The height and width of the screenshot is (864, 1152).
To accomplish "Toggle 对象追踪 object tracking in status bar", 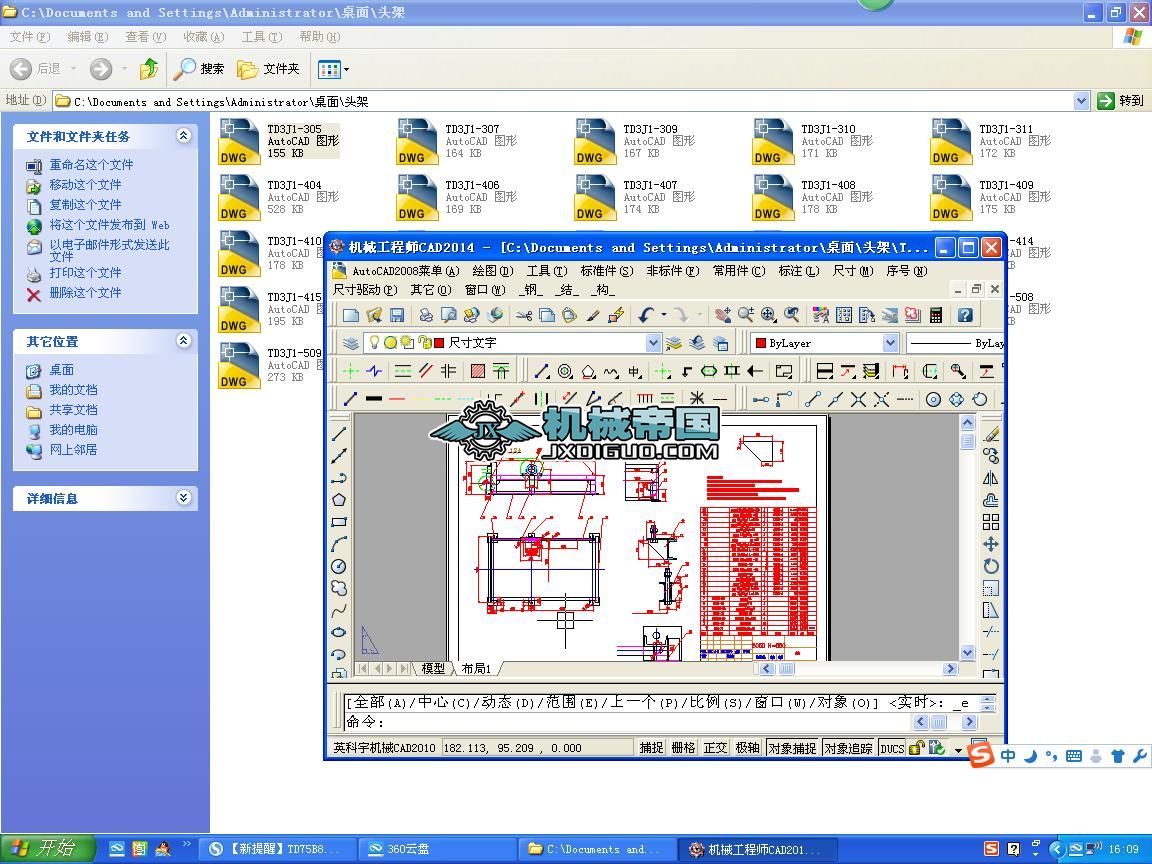I will point(848,748).
